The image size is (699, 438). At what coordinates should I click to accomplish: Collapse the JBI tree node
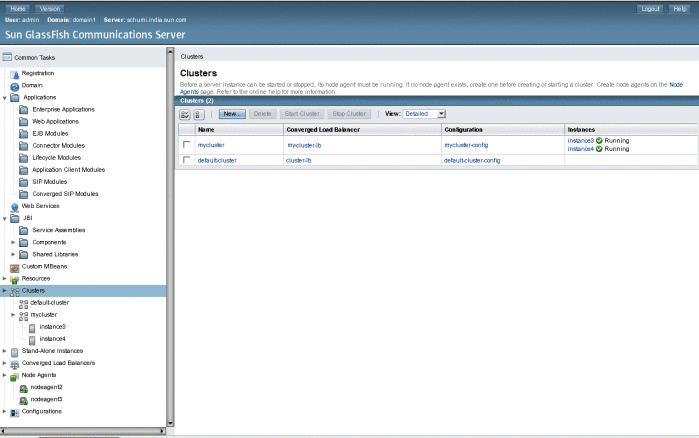[5, 218]
